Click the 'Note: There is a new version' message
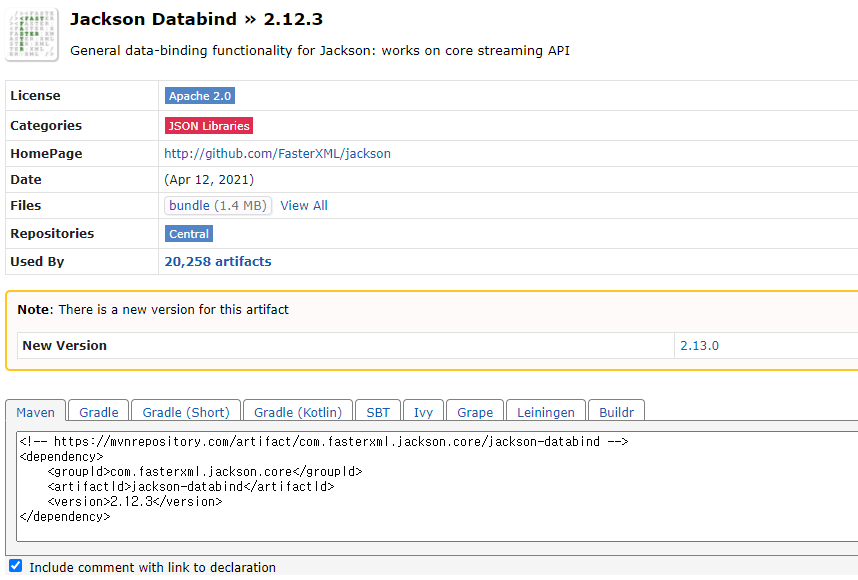Image resolution: width=858 pixels, height=580 pixels. 153,310
